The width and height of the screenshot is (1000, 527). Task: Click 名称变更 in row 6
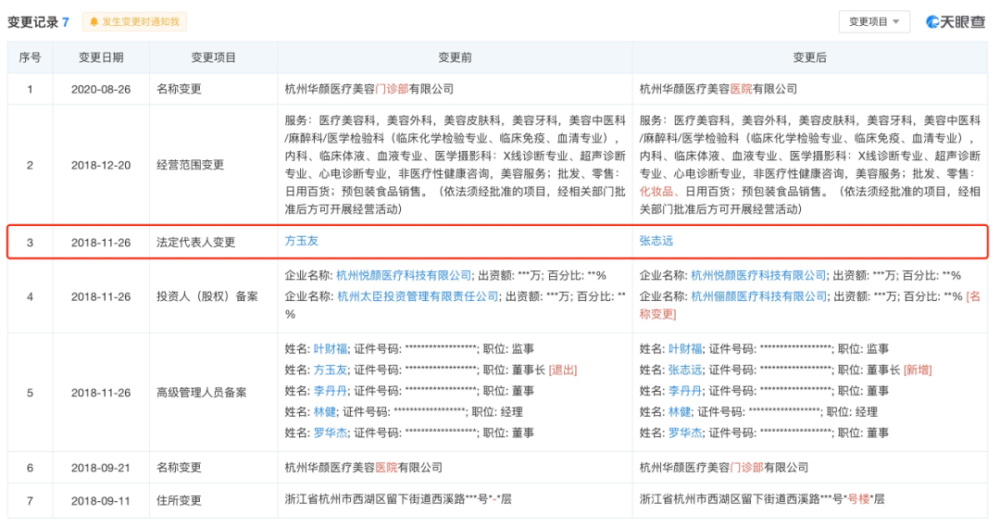pyautogui.click(x=179, y=468)
